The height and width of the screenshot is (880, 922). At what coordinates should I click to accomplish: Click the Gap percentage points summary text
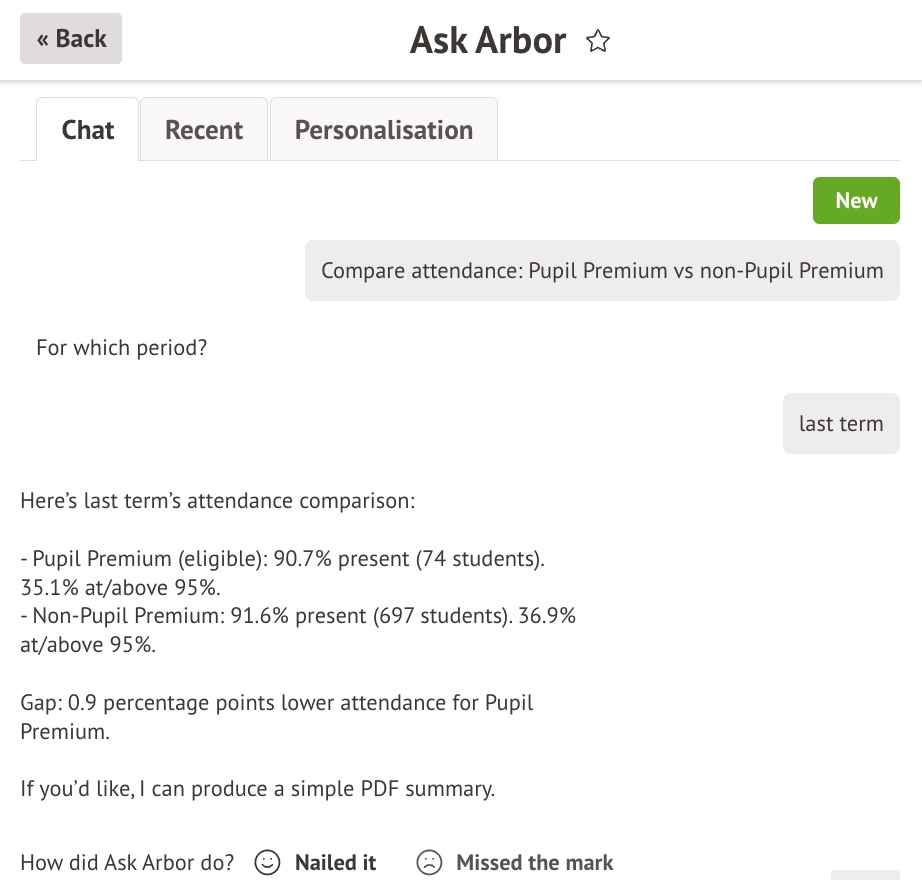coord(276,703)
